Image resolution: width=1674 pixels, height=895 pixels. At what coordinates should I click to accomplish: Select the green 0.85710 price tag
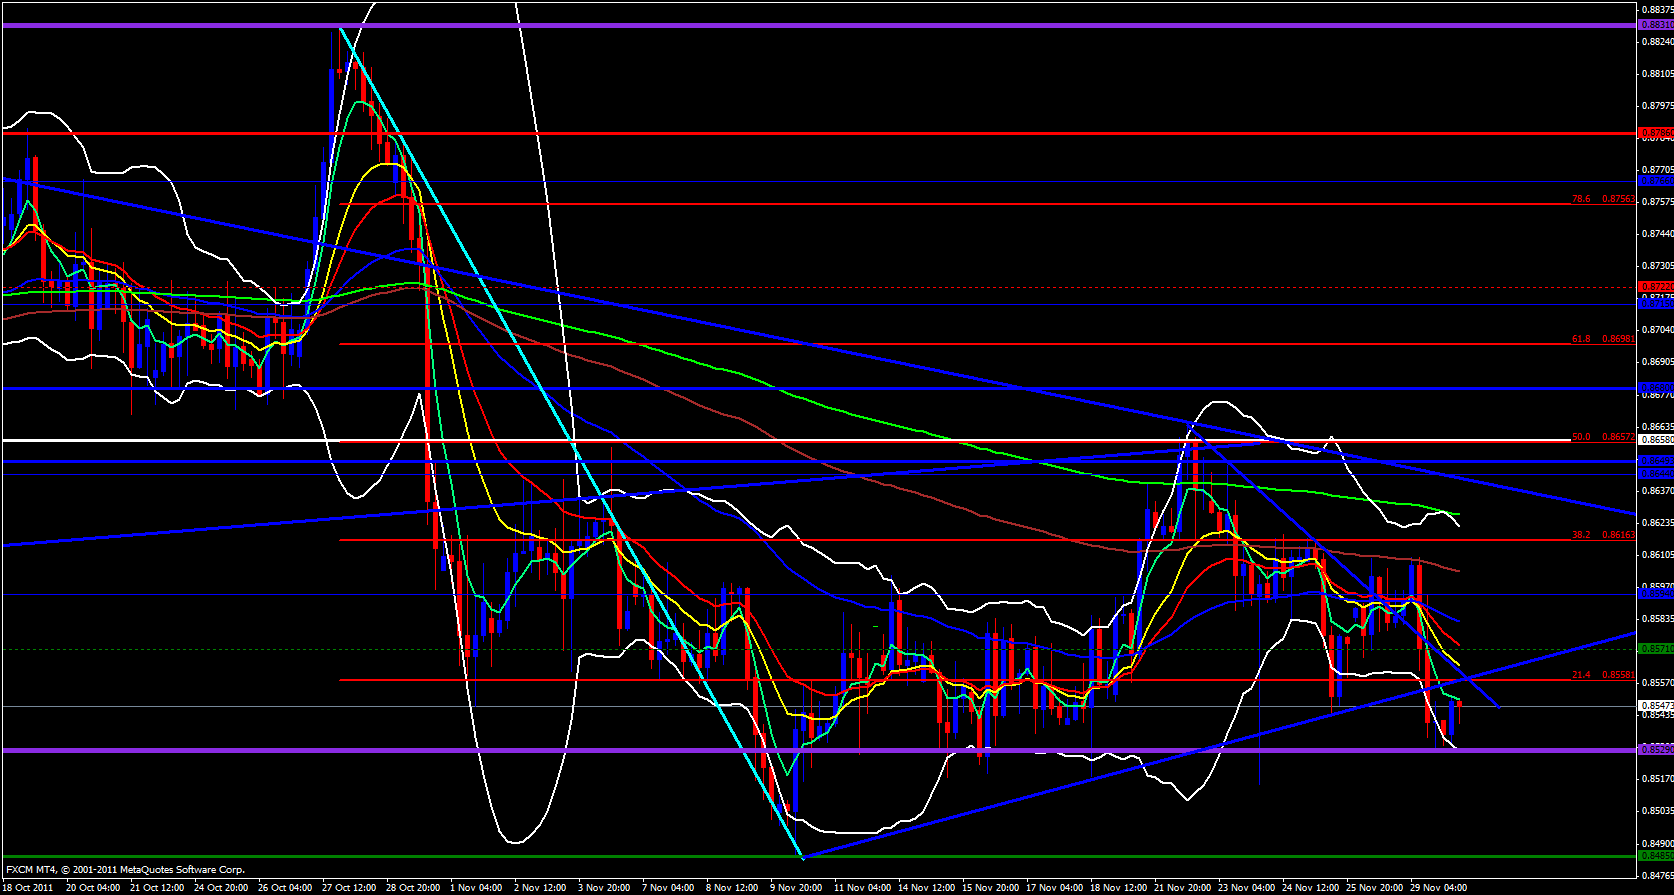click(x=1655, y=648)
